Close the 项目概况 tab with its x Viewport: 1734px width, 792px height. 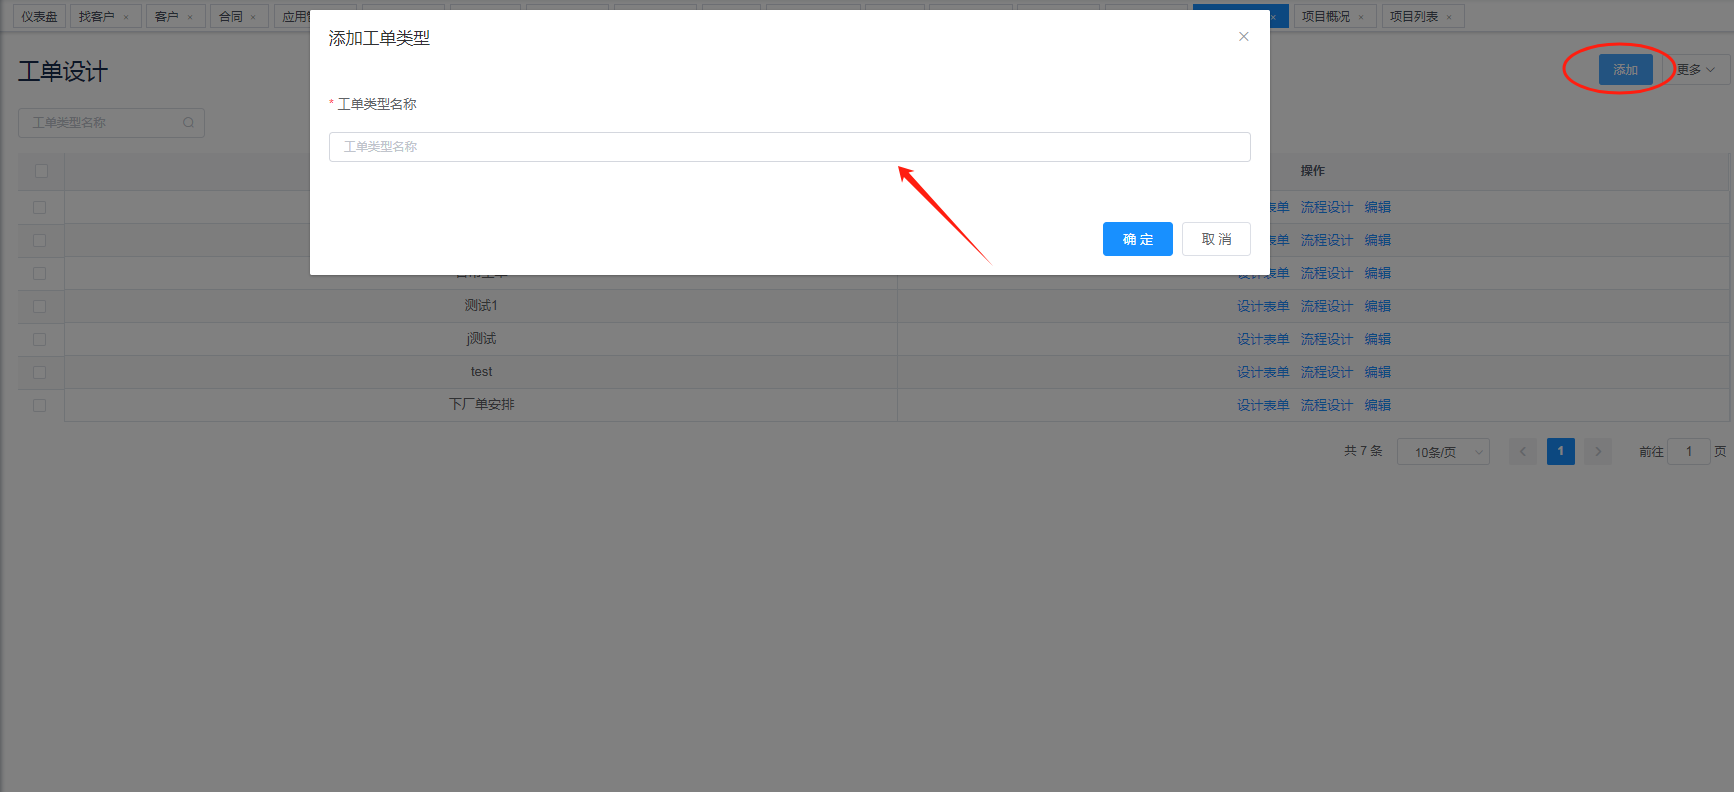point(1361,17)
